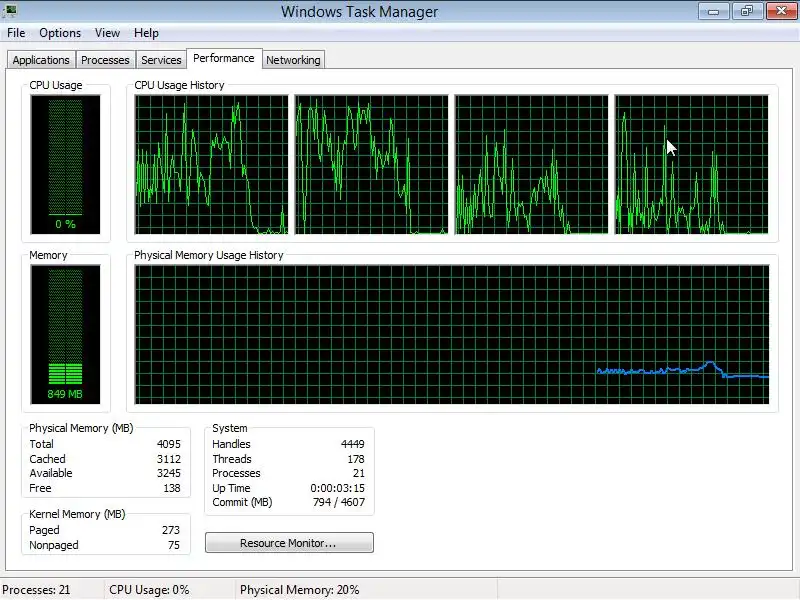Click the Total physical memory value 4095
This screenshot has width=800, height=600.
[x=169, y=444]
